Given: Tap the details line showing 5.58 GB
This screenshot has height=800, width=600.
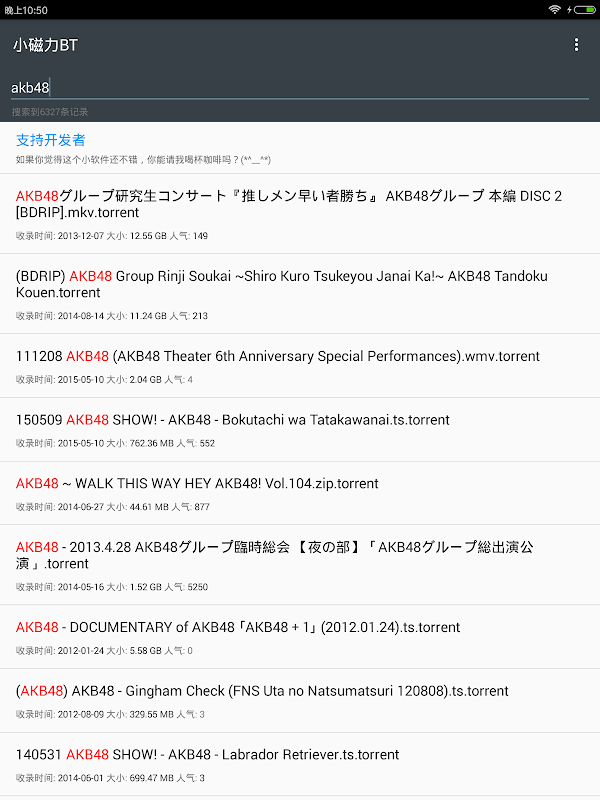Looking at the screenshot, I should [104, 651].
